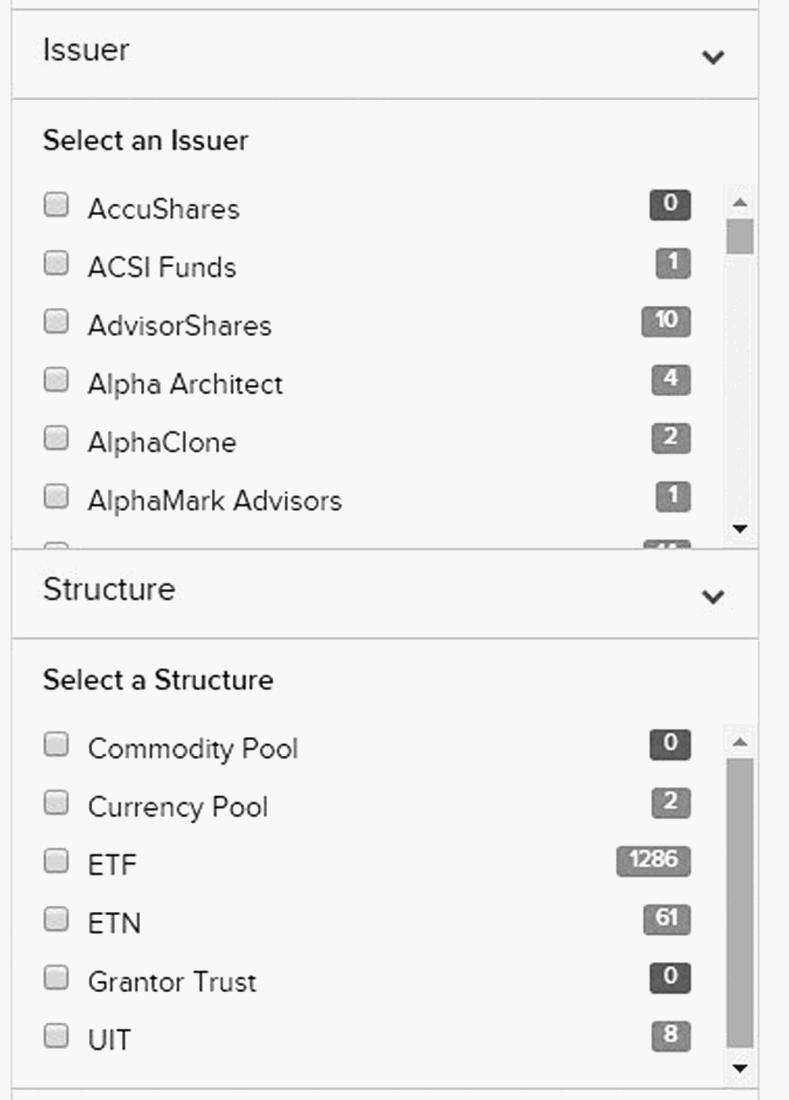
Task: Enable the Alpha Architect filter checkbox
Action: (56, 380)
